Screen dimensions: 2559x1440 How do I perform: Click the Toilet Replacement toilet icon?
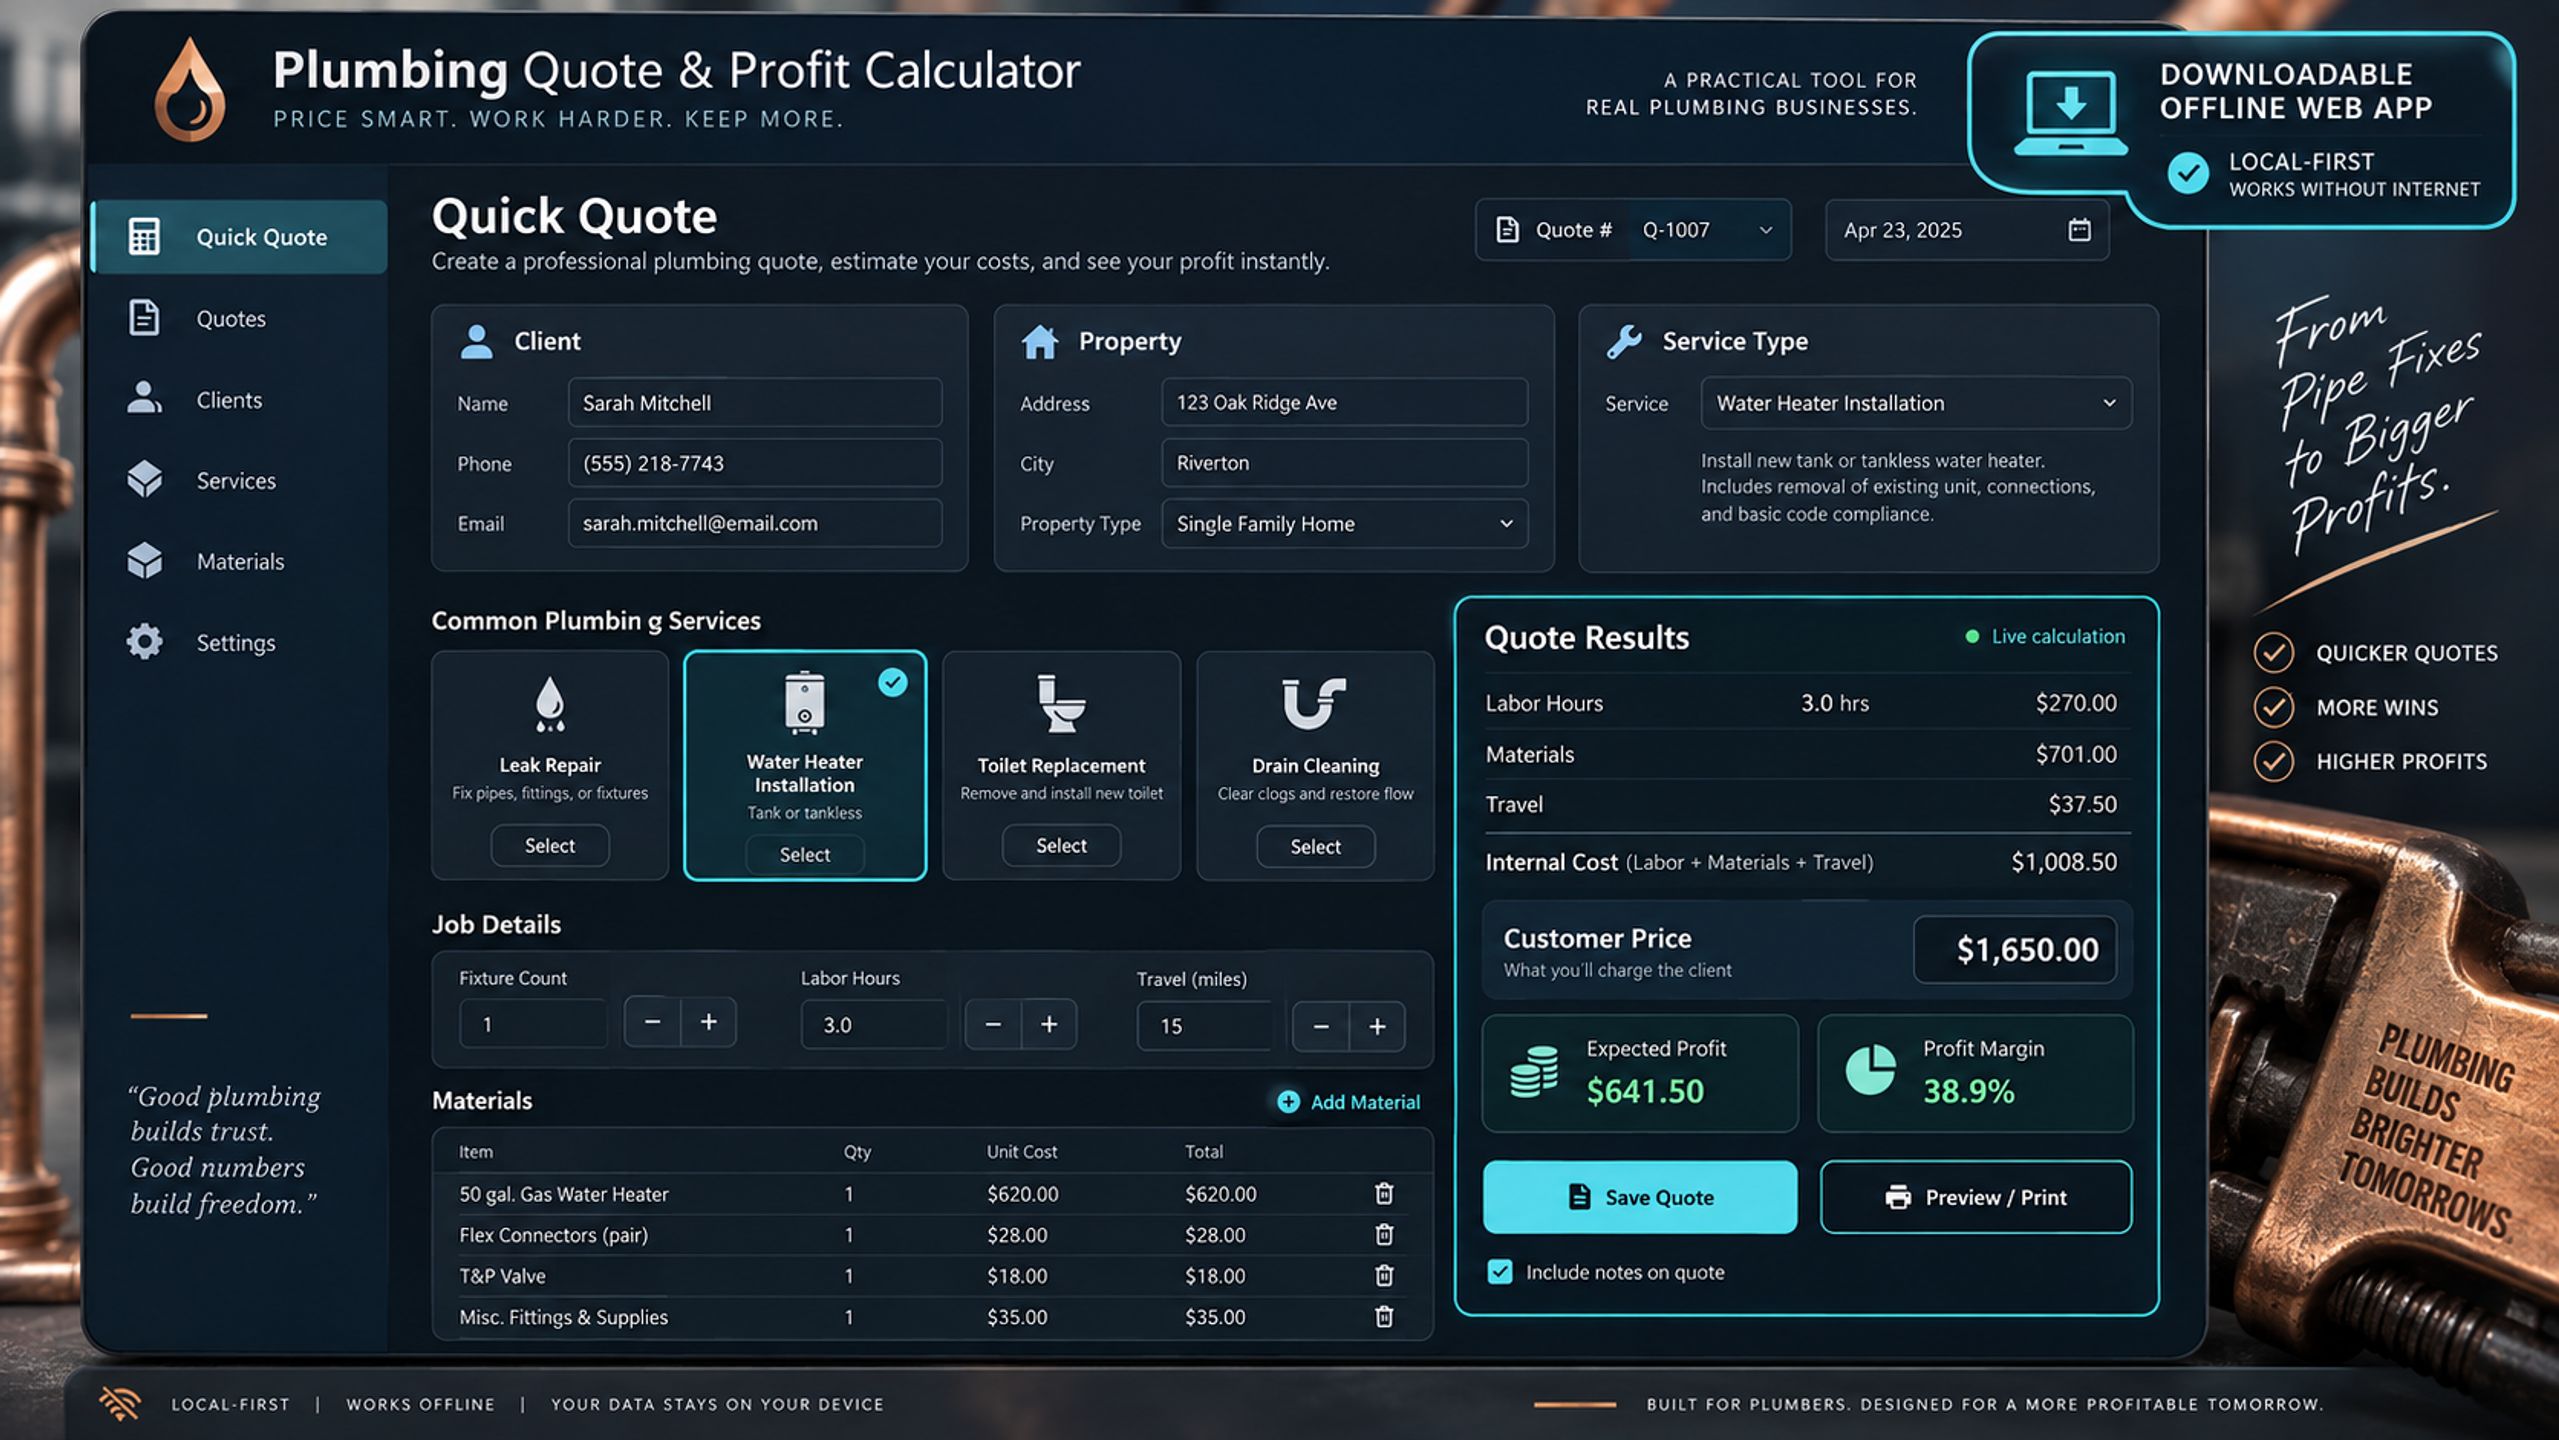1060,703
